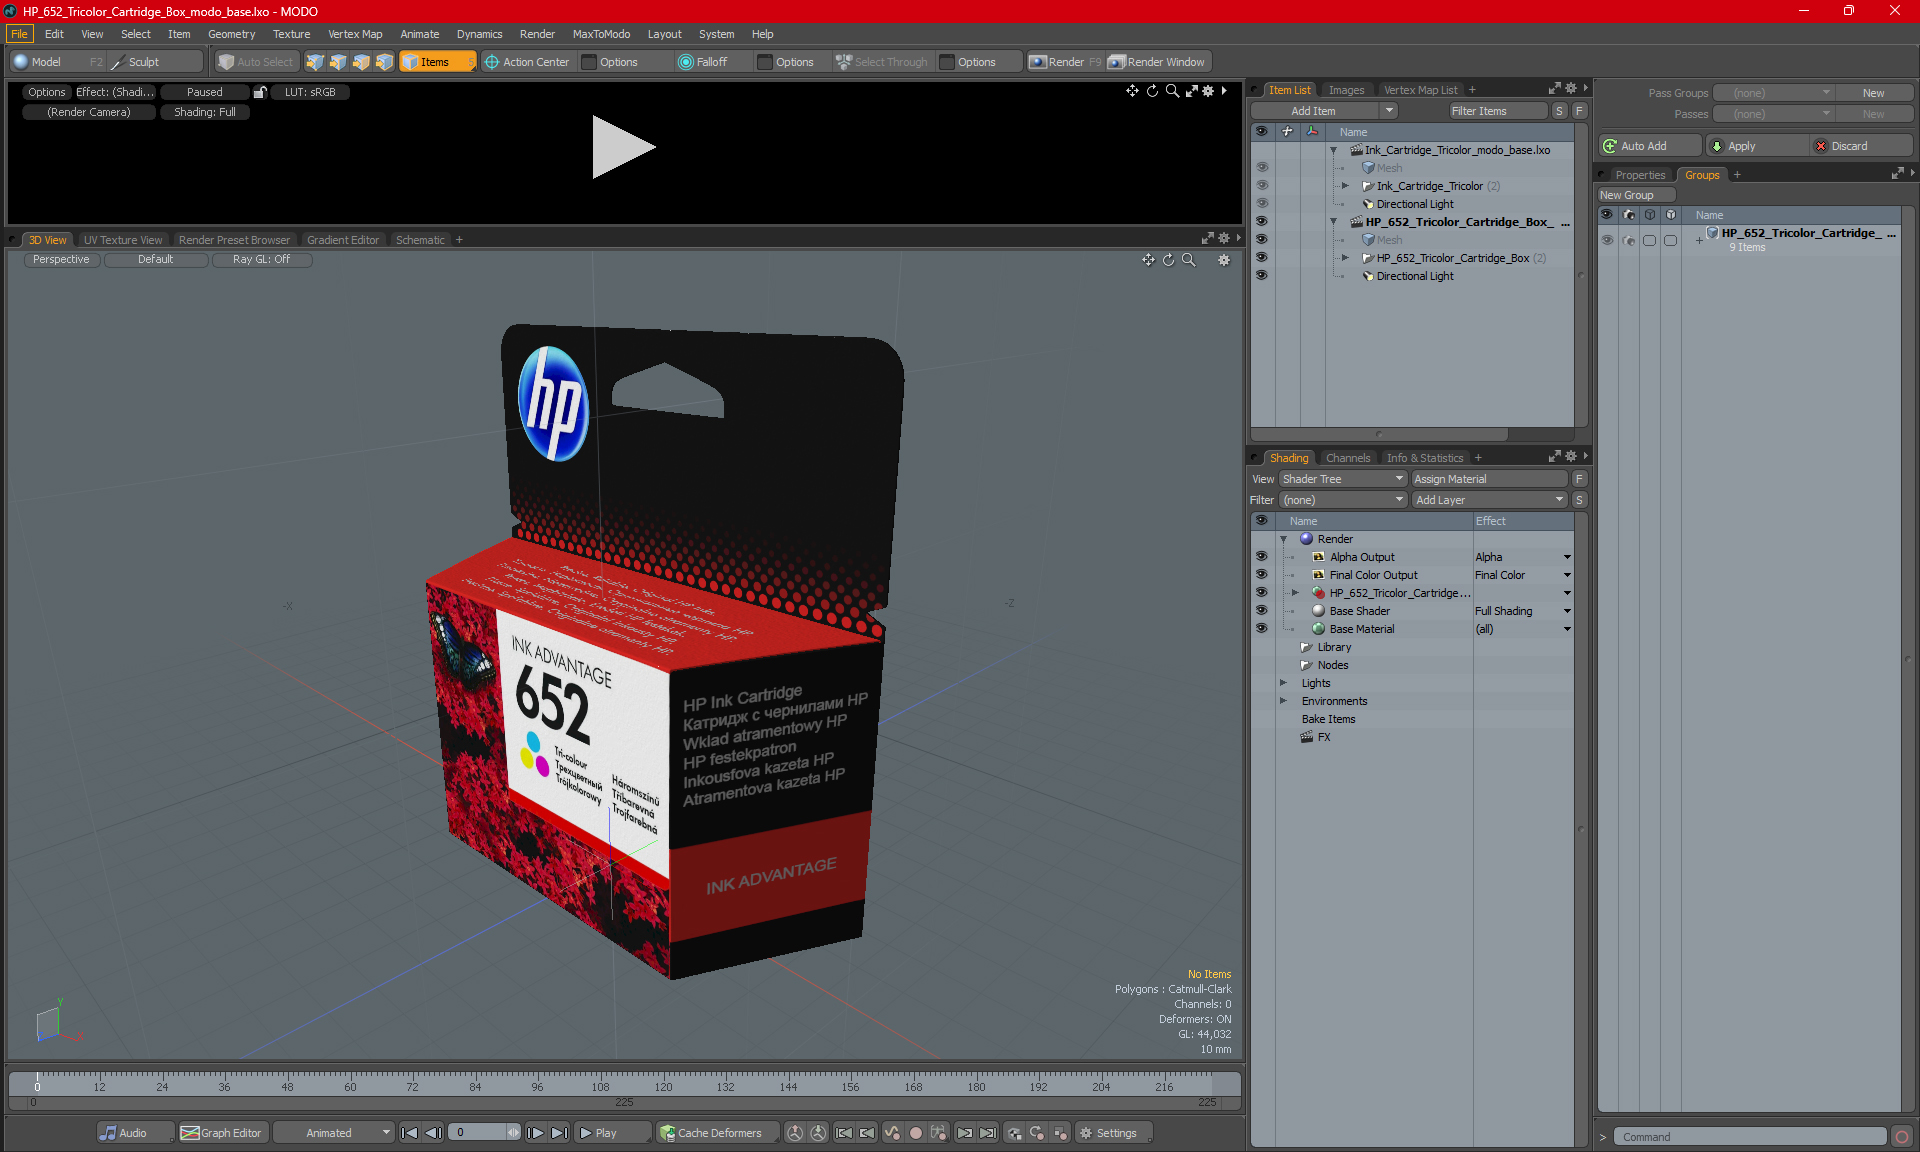
Task: Activate Items selection mode
Action: tap(437, 62)
